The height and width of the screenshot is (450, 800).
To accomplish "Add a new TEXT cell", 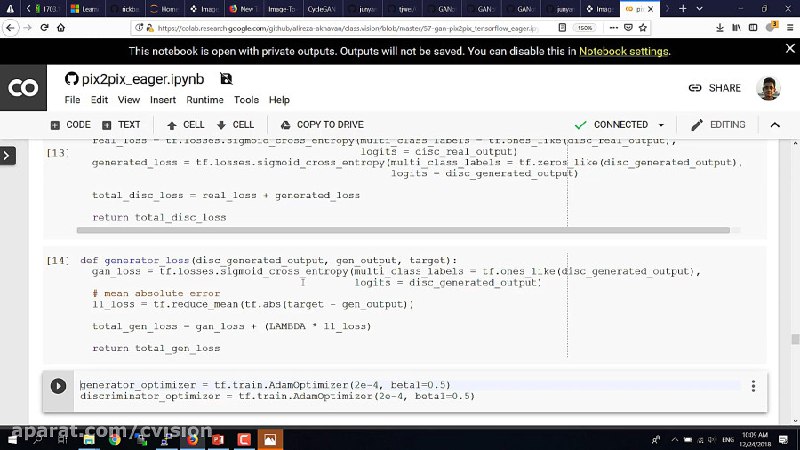I will 121,125.
